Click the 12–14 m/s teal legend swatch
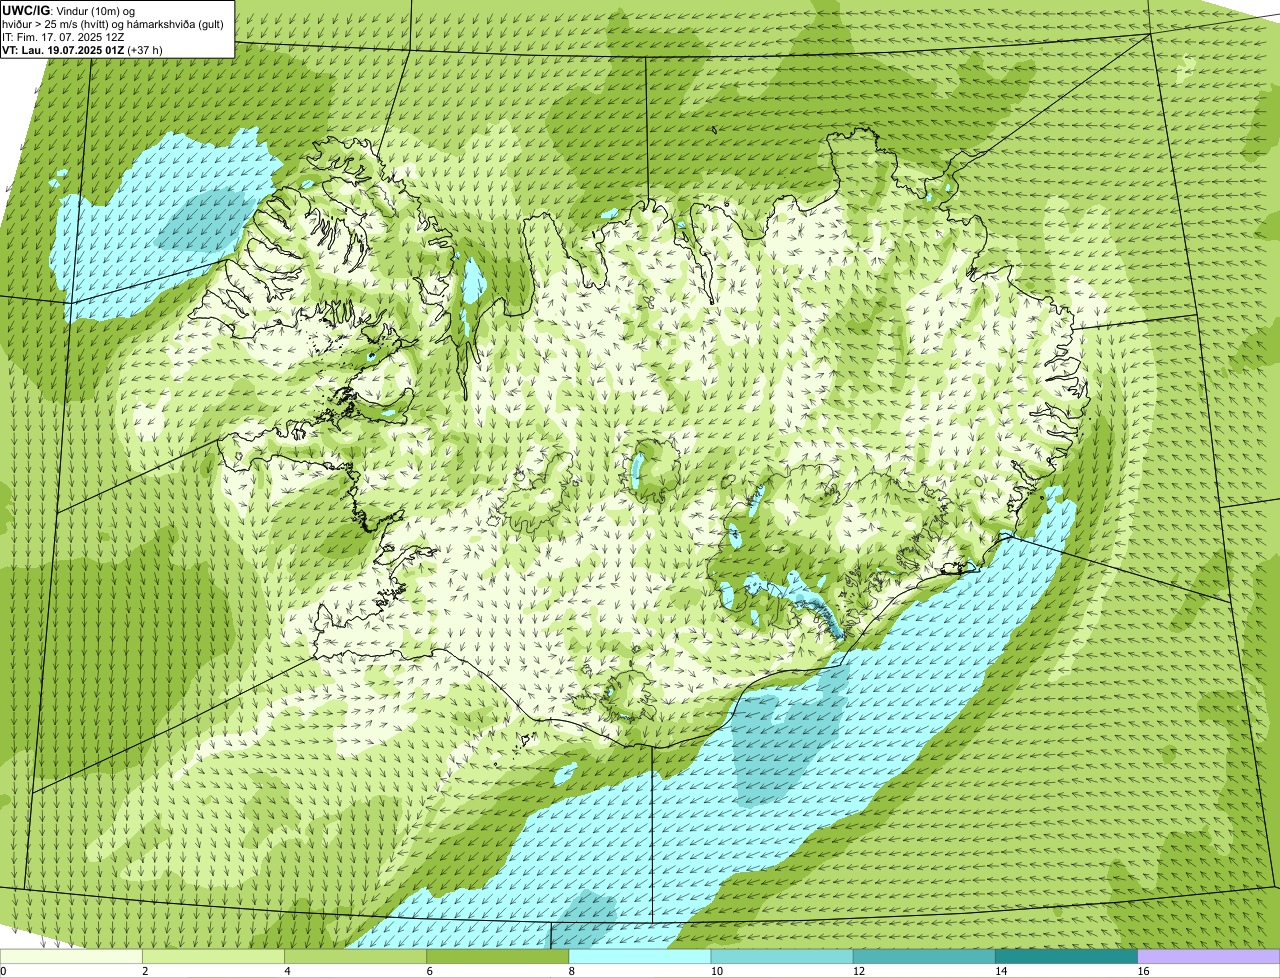The width and height of the screenshot is (1280, 978). coord(924,957)
